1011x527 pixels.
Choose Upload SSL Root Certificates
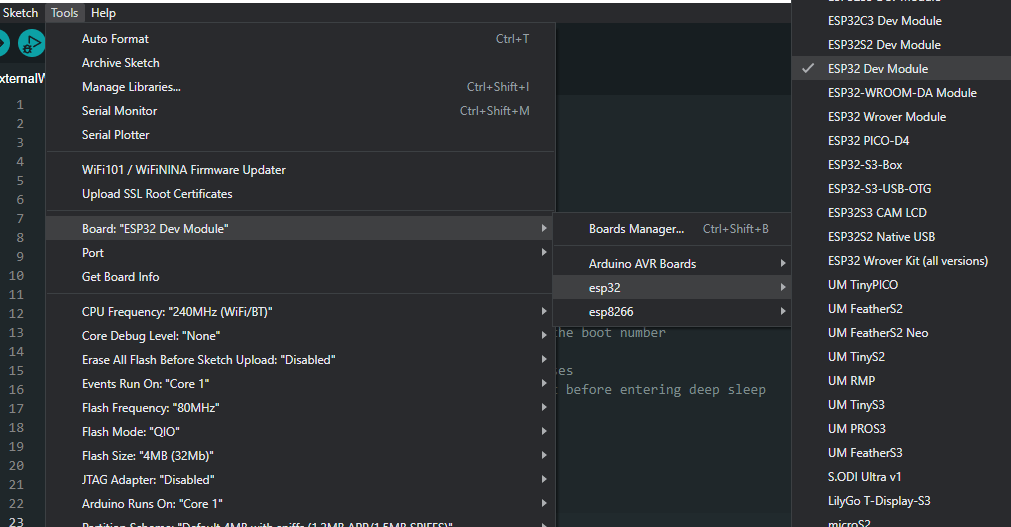click(x=300, y=194)
